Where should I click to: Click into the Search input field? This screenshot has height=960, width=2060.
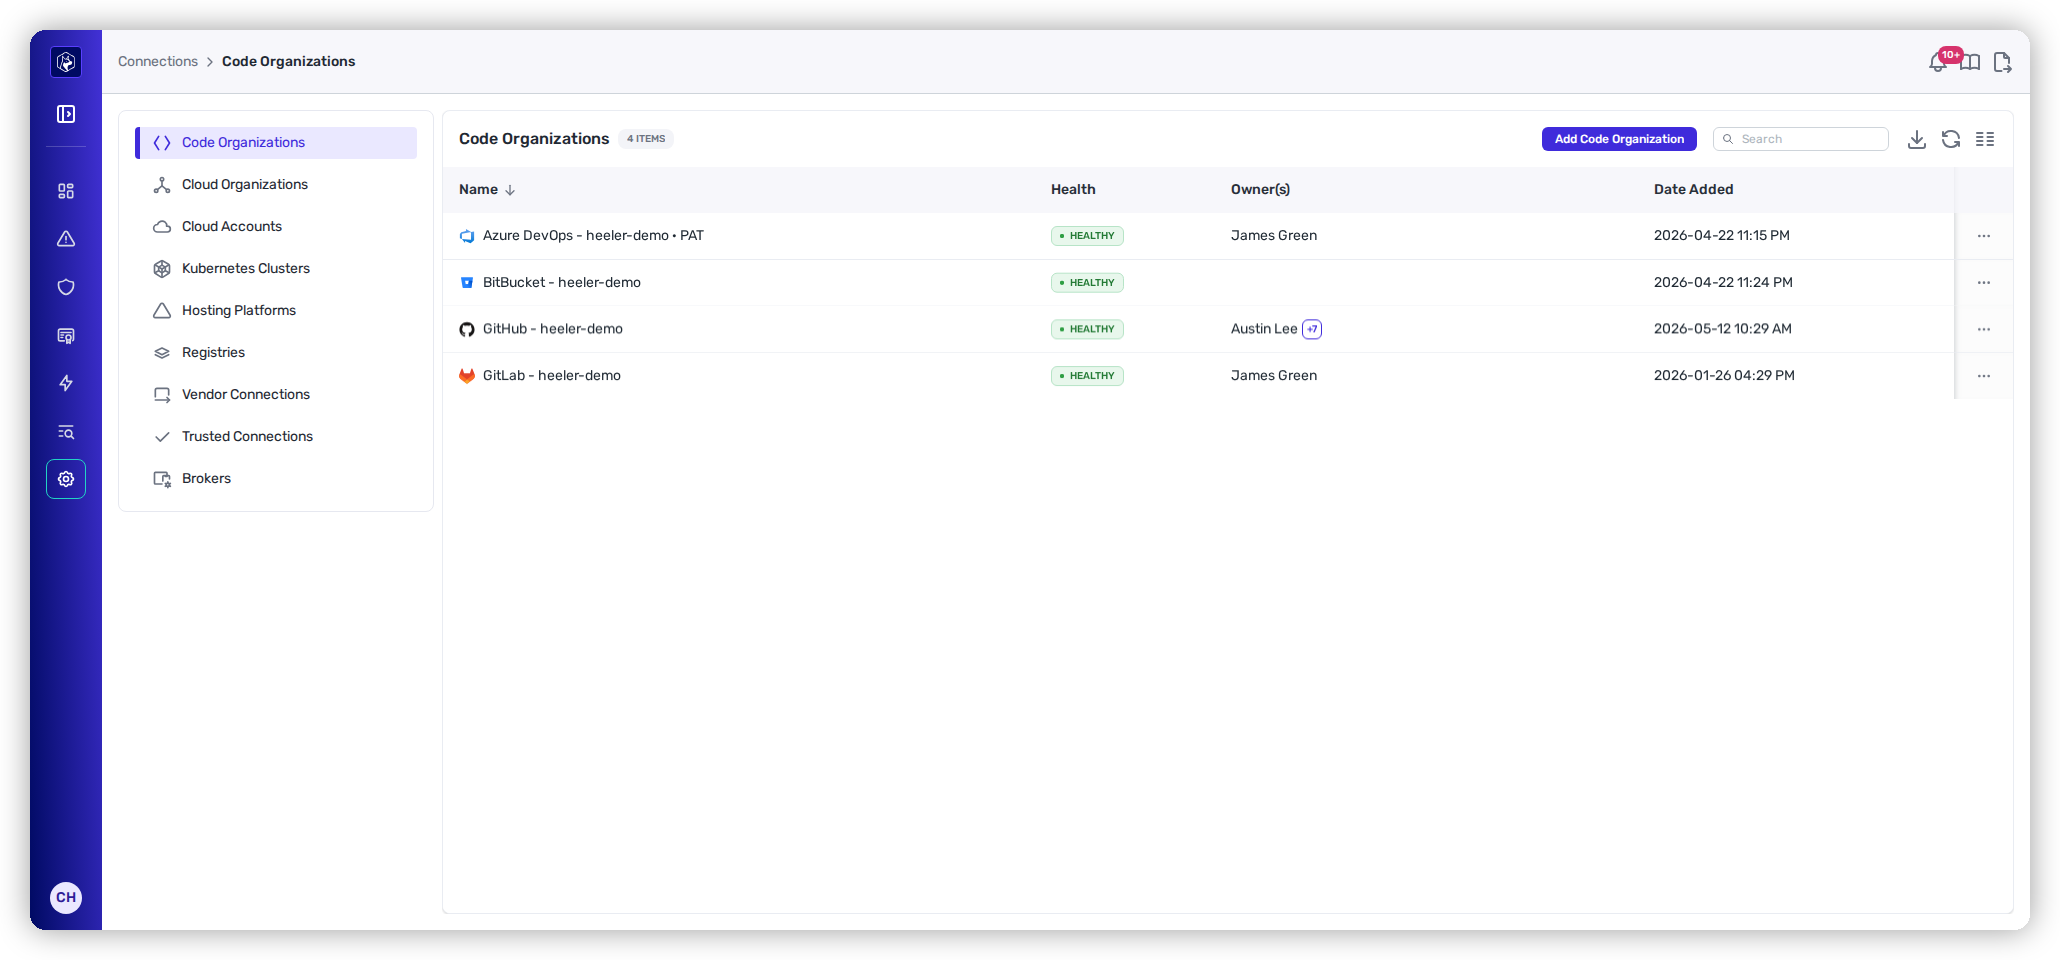1801,139
